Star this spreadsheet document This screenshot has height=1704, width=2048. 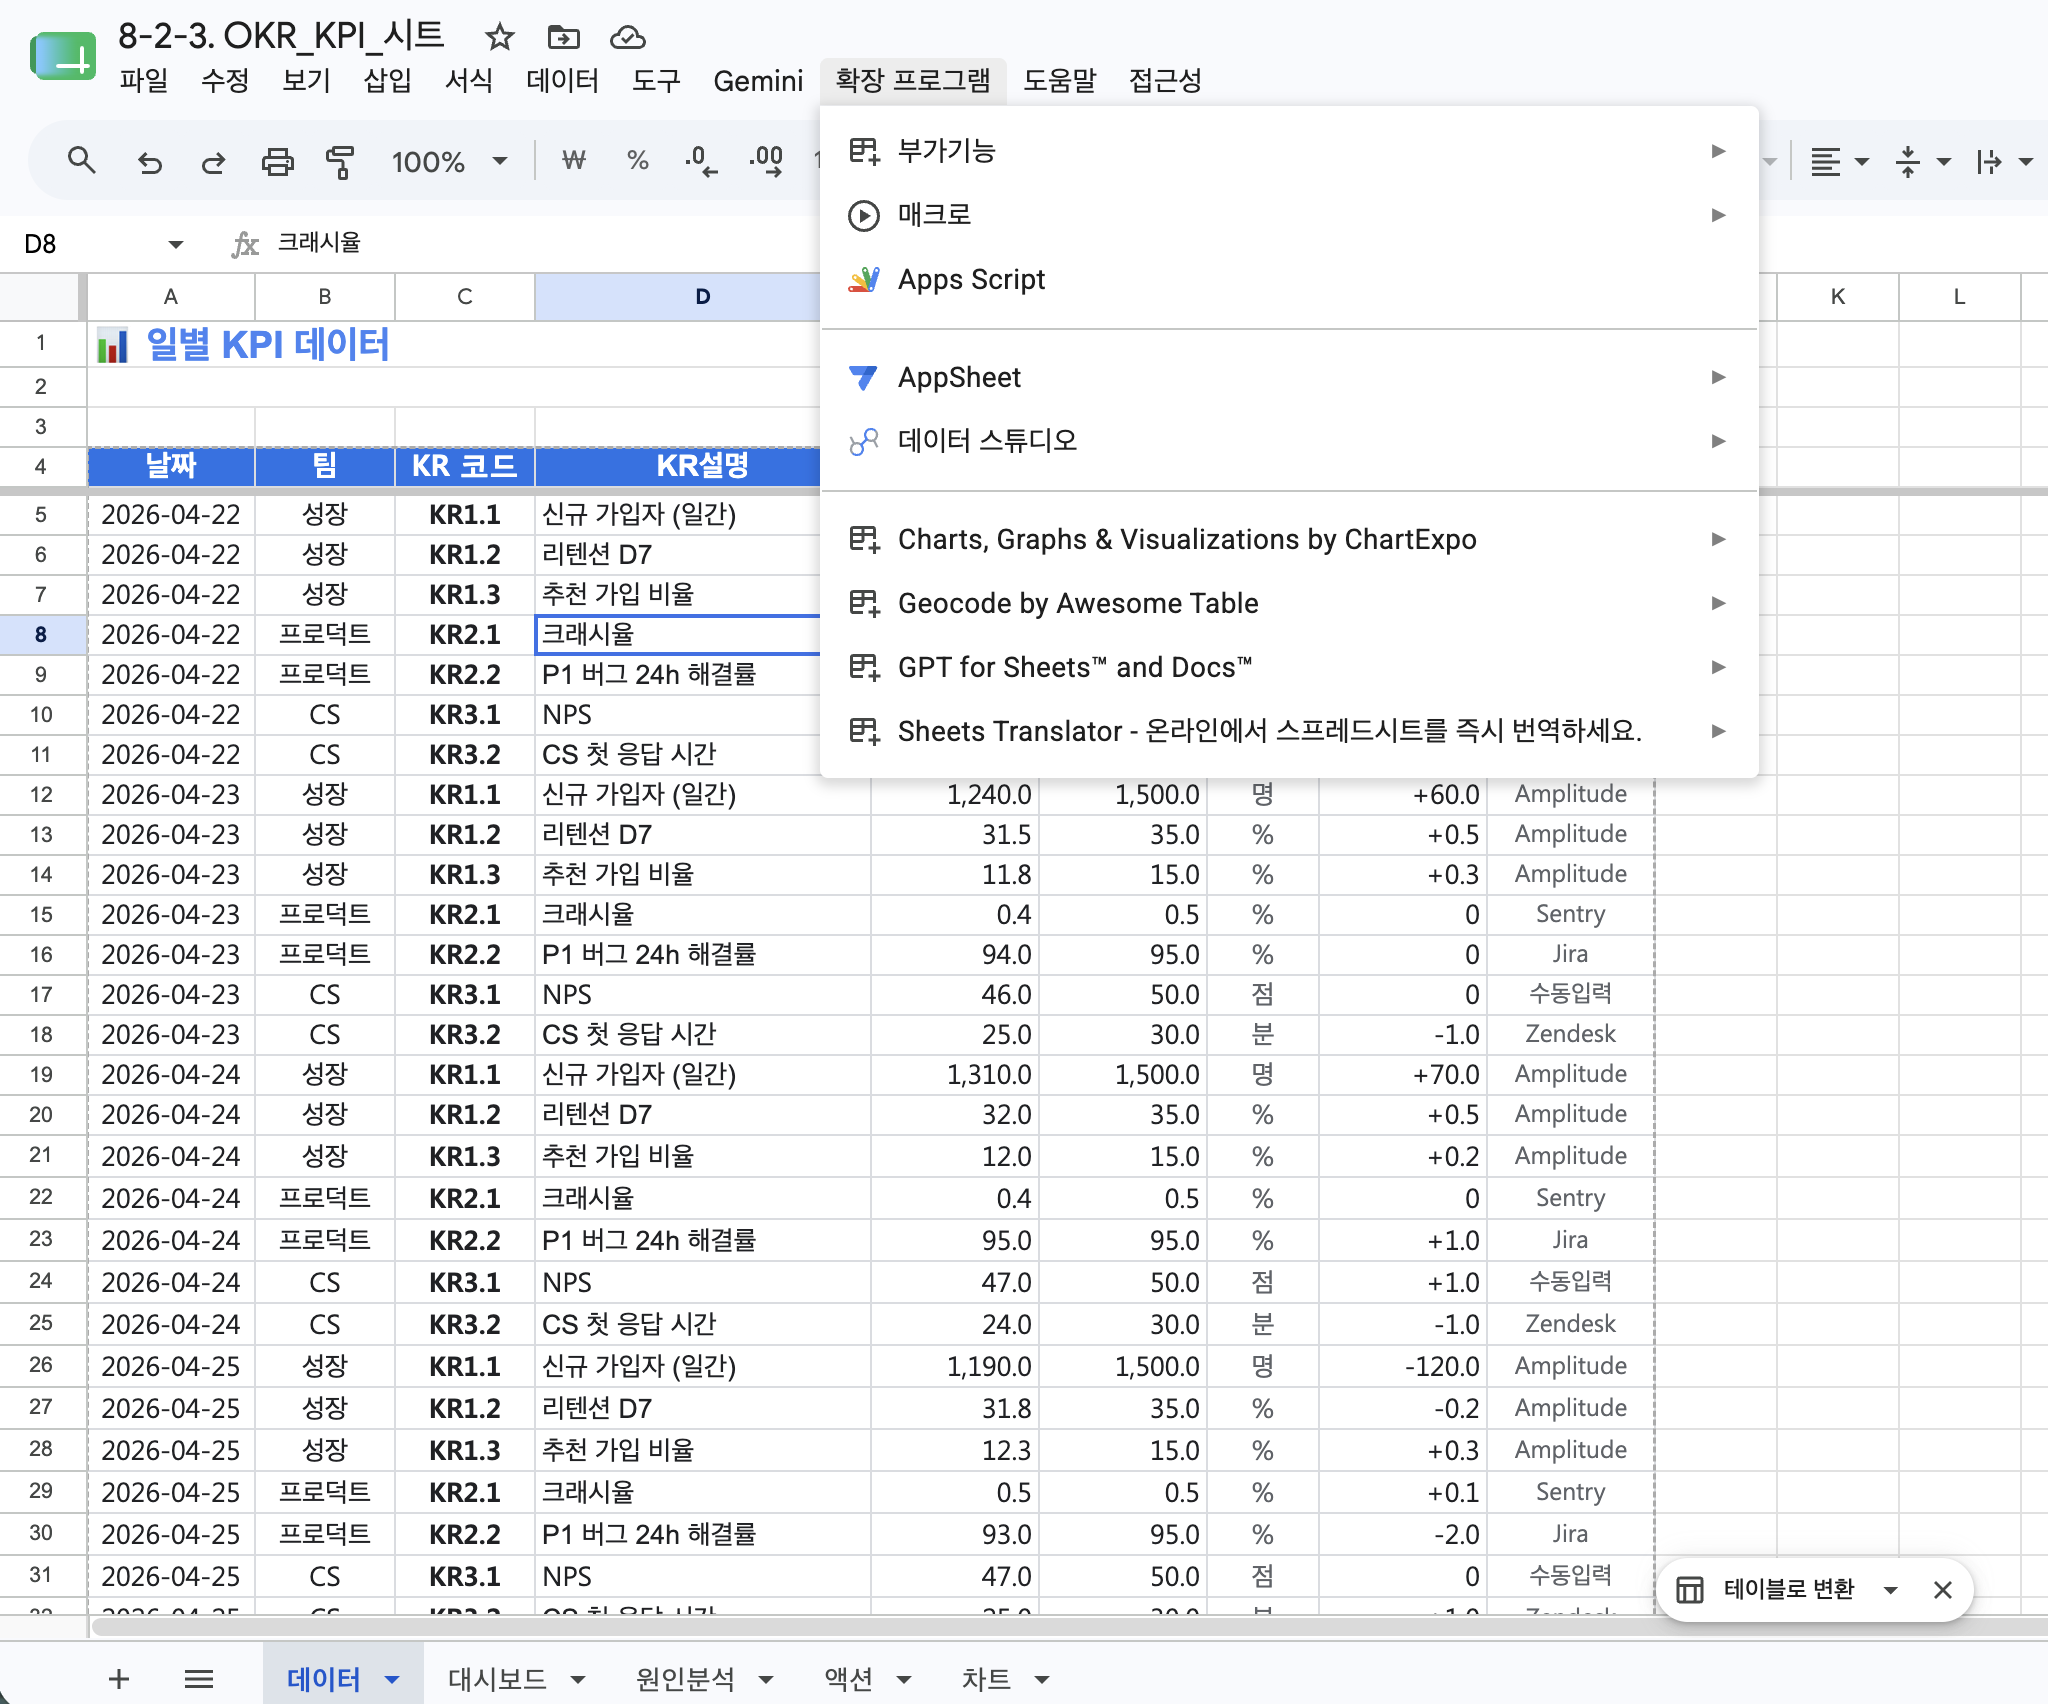click(499, 38)
